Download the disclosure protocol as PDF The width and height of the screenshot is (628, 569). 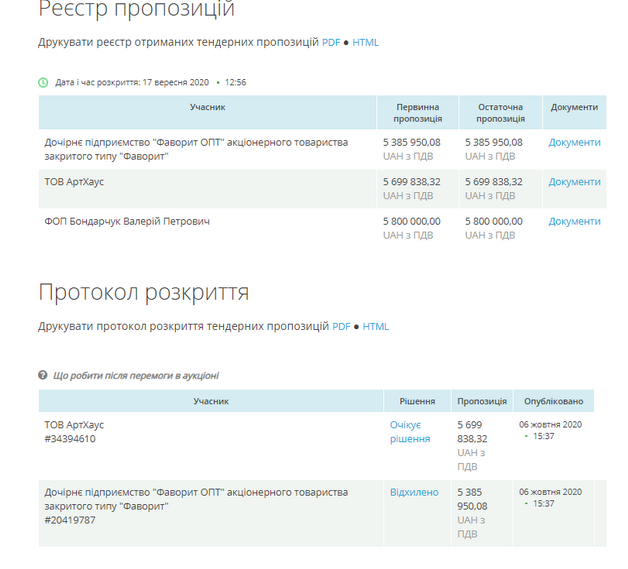pyautogui.click(x=341, y=327)
